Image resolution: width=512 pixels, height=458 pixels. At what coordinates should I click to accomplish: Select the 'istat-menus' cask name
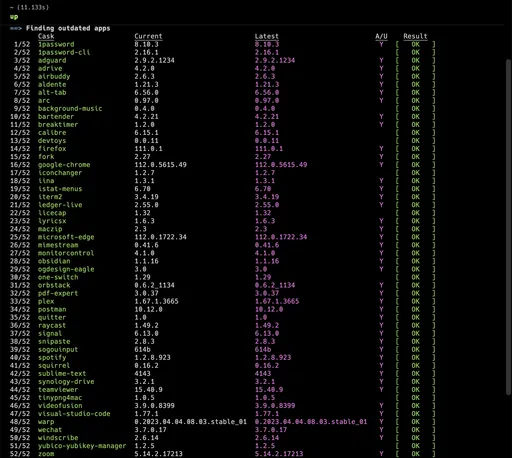60,189
